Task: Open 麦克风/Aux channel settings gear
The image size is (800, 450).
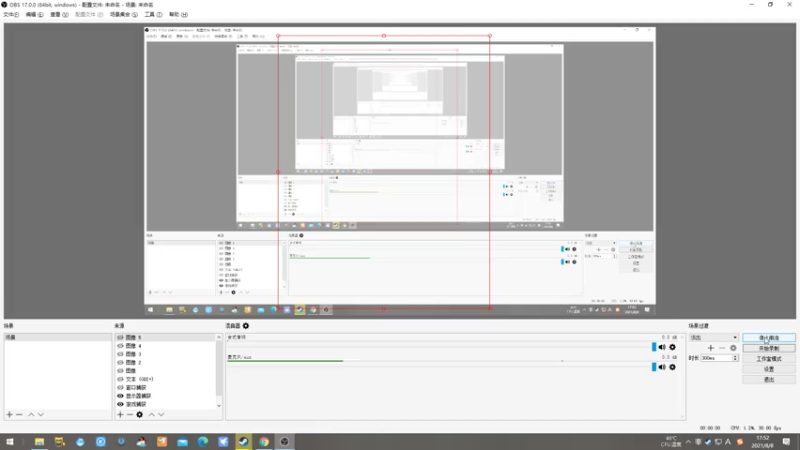Action: (x=672, y=367)
